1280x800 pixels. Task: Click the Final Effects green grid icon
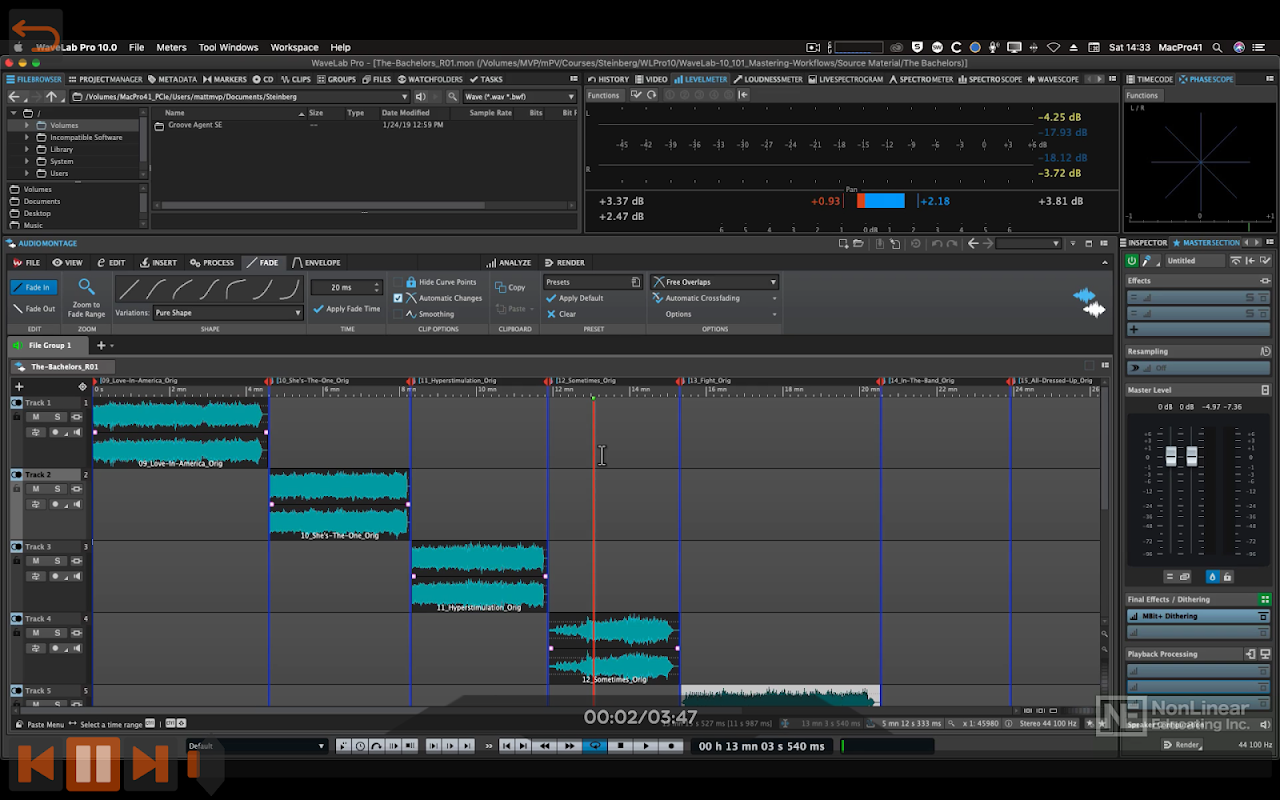pyautogui.click(x=1265, y=599)
